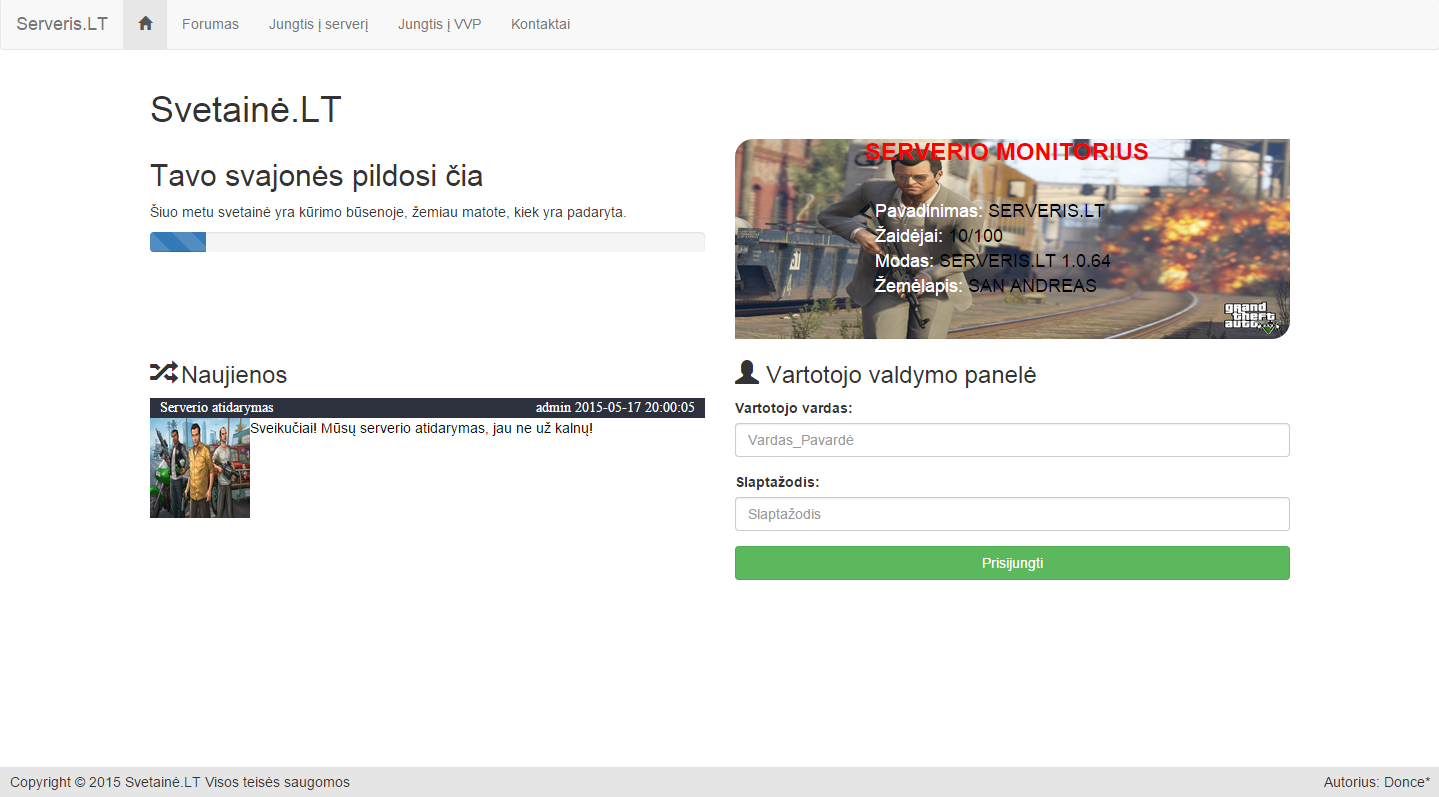The height and width of the screenshot is (797, 1439).
Task: Click the Grand Theft Auto V logo
Action: coord(1251,317)
